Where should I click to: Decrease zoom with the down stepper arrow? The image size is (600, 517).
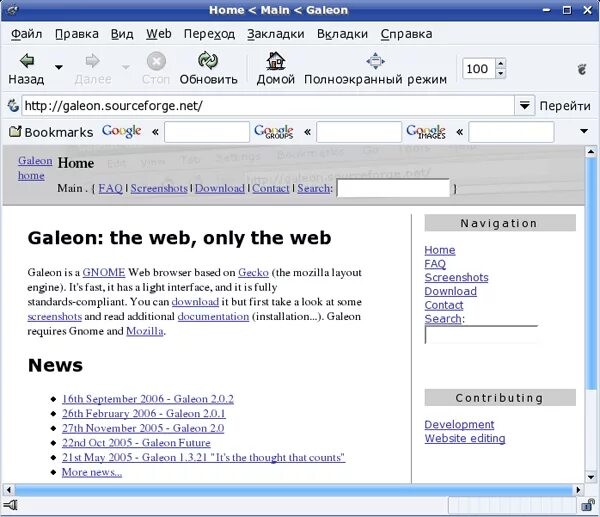pyautogui.click(x=501, y=73)
